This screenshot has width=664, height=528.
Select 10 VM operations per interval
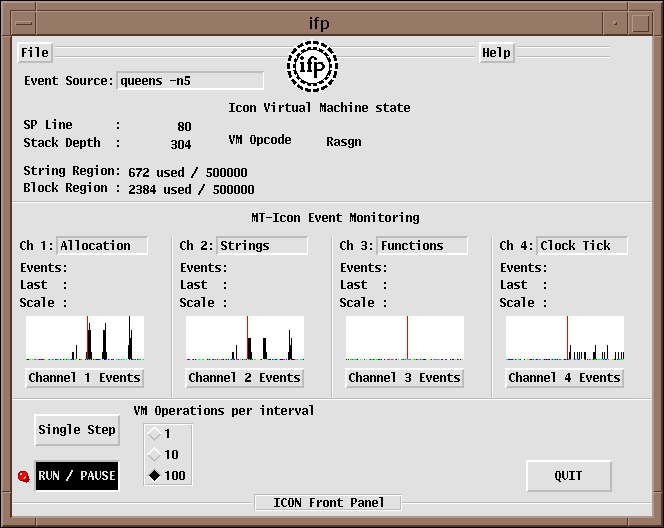tap(154, 455)
